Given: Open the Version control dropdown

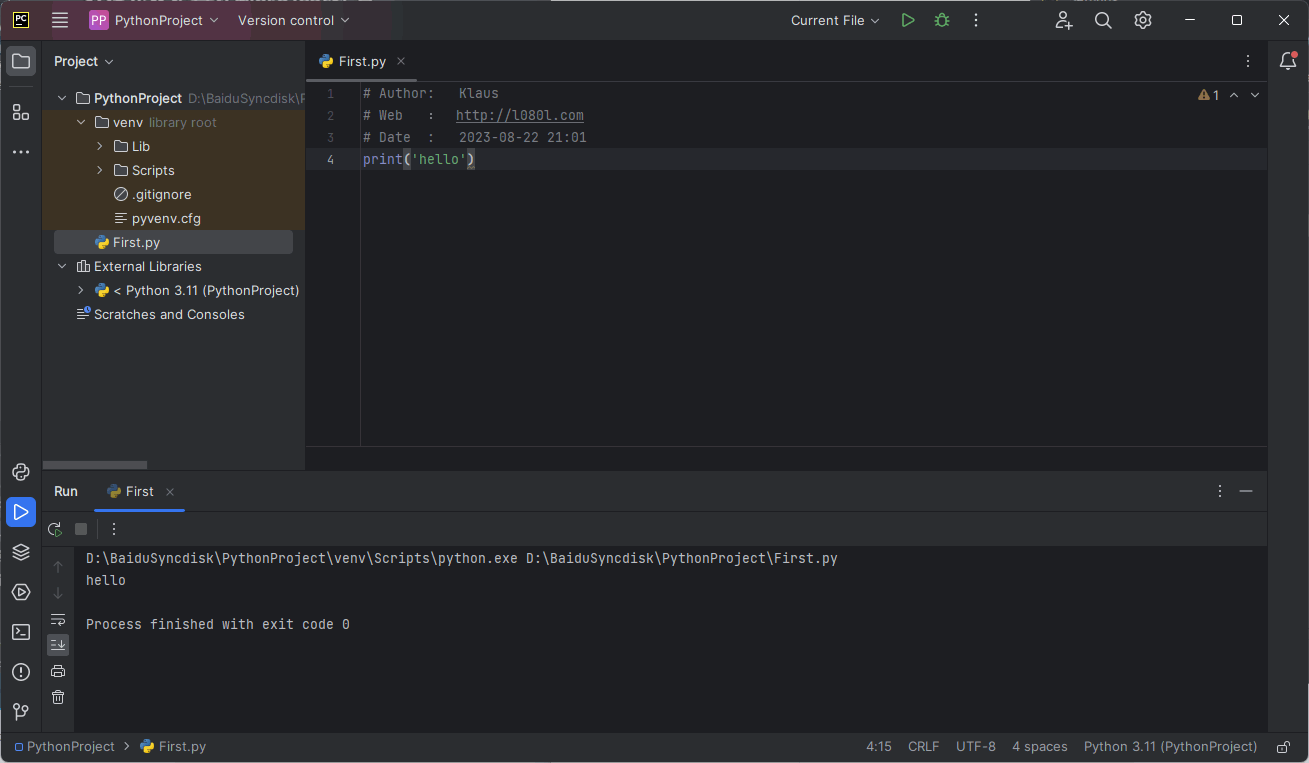Looking at the screenshot, I should coord(294,20).
